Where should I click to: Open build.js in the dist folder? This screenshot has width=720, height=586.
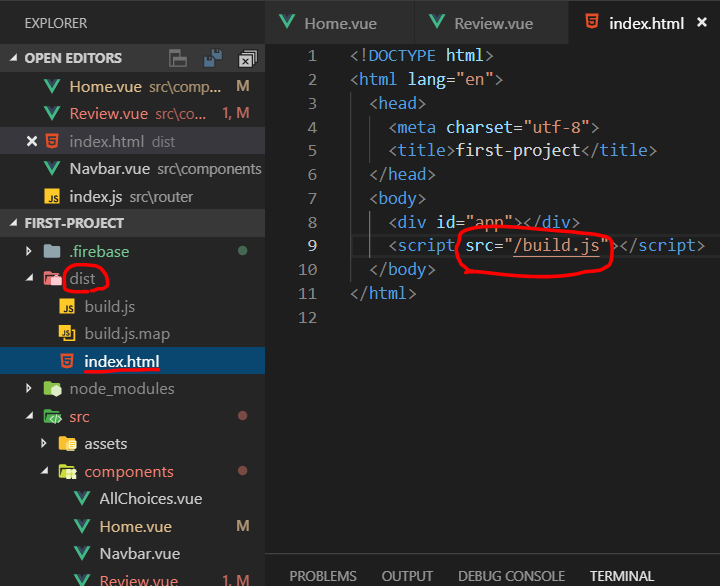tap(132, 306)
